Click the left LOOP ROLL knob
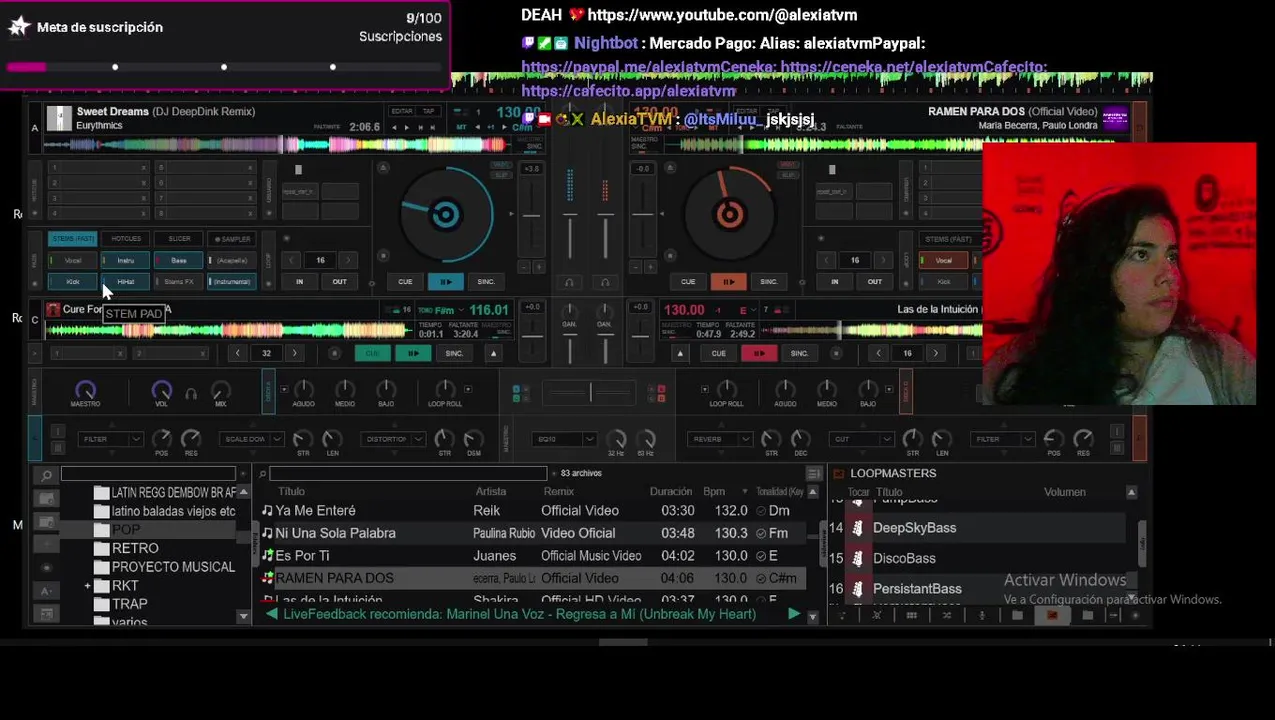The width and height of the screenshot is (1275, 720). tap(445, 389)
